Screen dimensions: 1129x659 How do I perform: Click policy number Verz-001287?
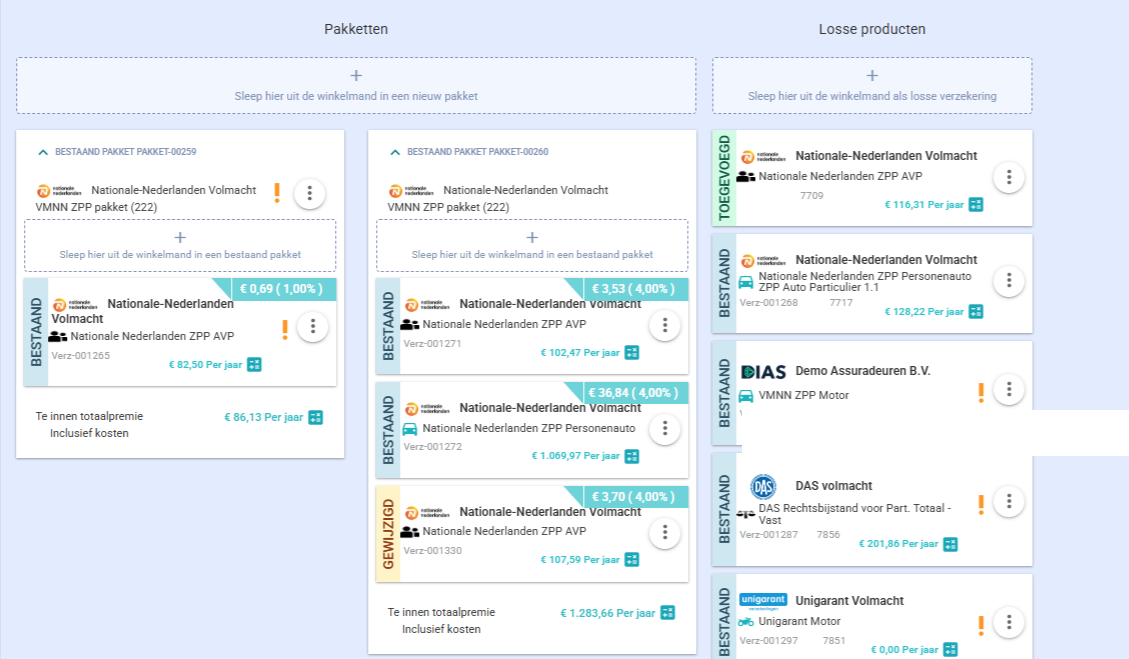tap(768, 534)
